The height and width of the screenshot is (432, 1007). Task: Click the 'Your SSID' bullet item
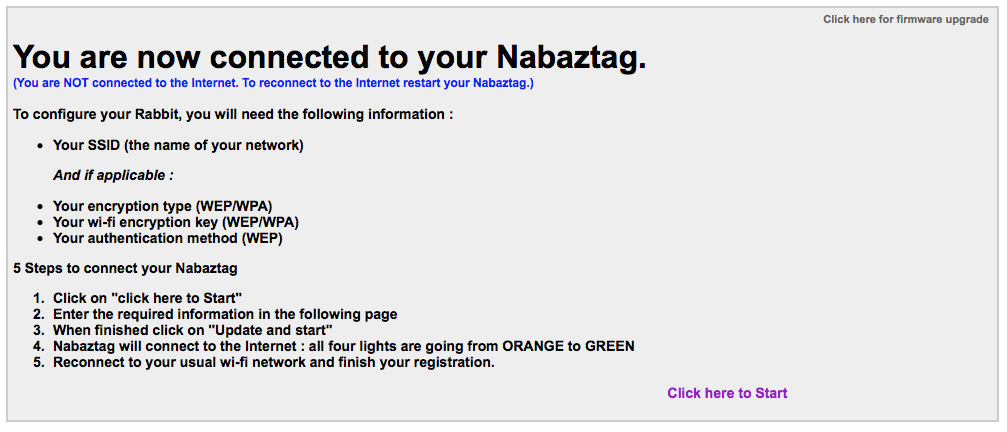(x=178, y=146)
